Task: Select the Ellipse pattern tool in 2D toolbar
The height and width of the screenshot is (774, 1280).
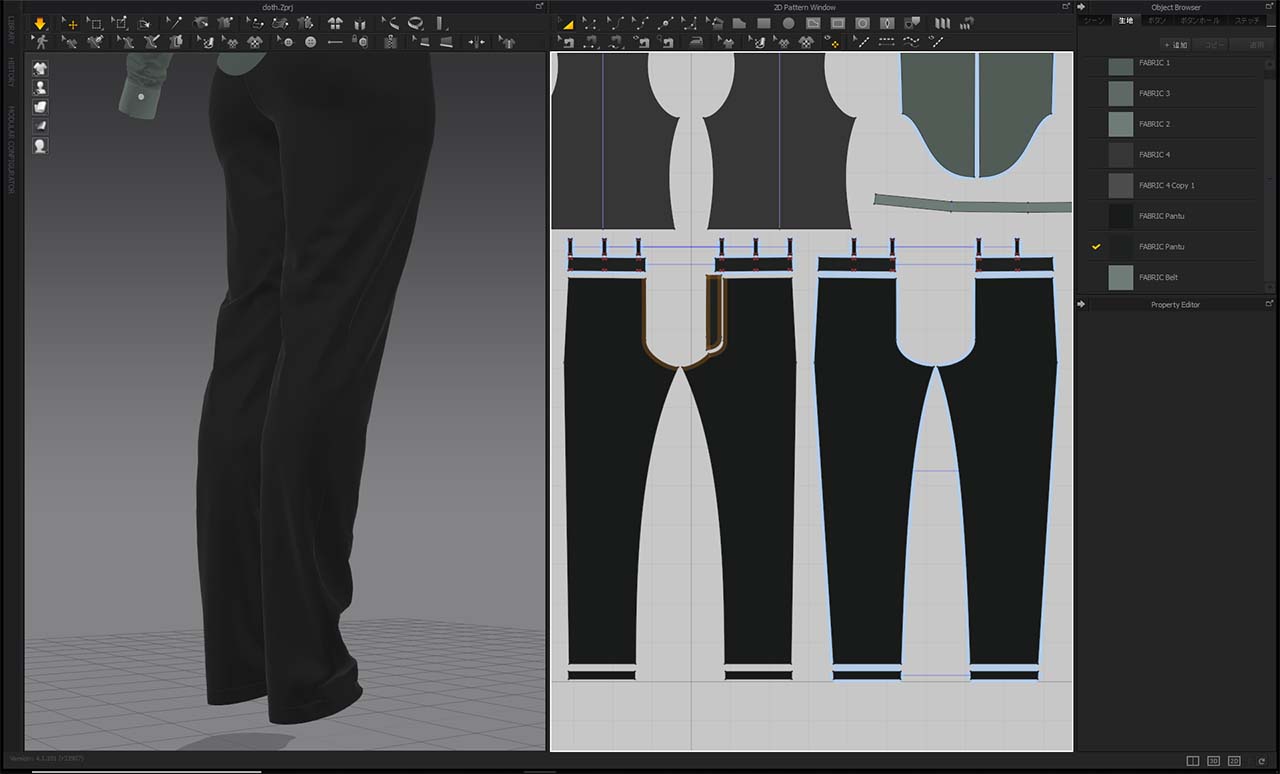Action: [x=788, y=23]
